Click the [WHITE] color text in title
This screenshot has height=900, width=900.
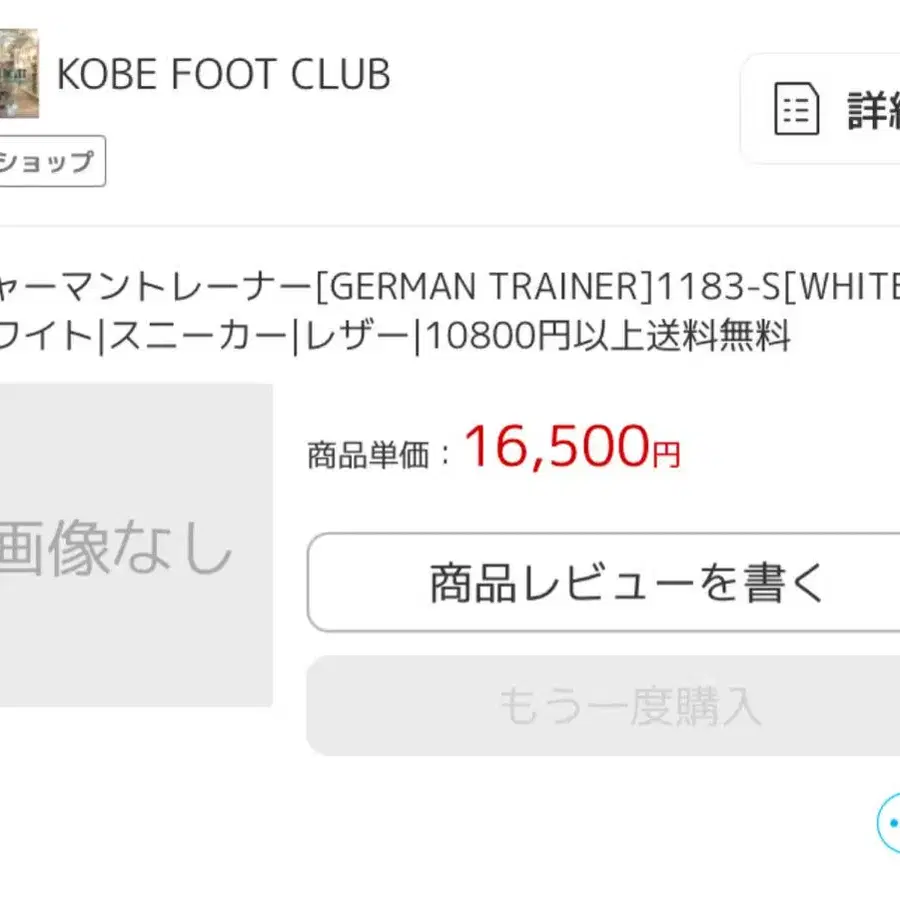point(841,285)
